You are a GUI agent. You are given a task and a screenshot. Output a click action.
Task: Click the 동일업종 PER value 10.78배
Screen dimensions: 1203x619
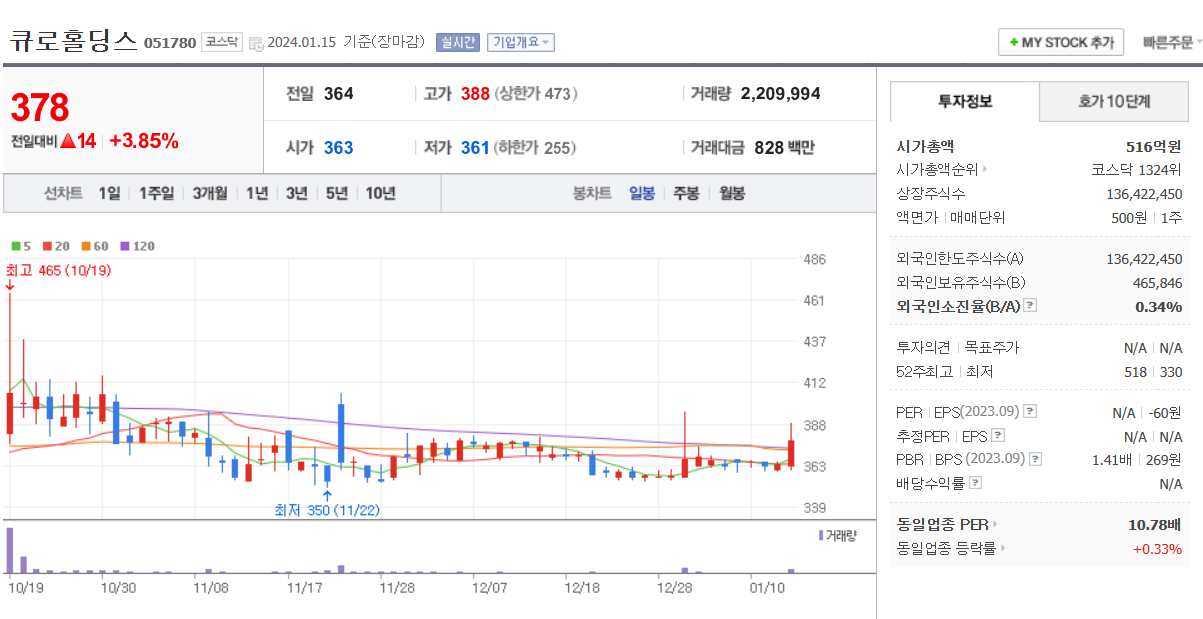pyautogui.click(x=1155, y=524)
